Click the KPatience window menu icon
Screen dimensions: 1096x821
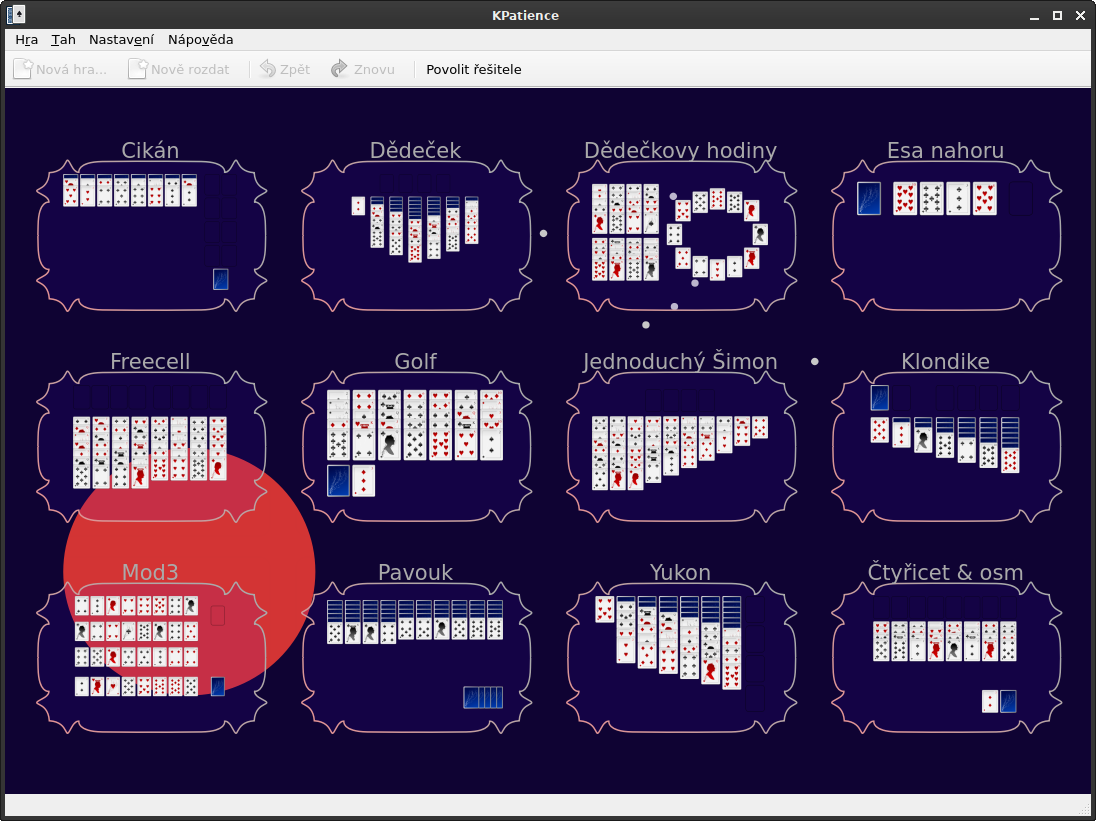pyautogui.click(x=16, y=15)
